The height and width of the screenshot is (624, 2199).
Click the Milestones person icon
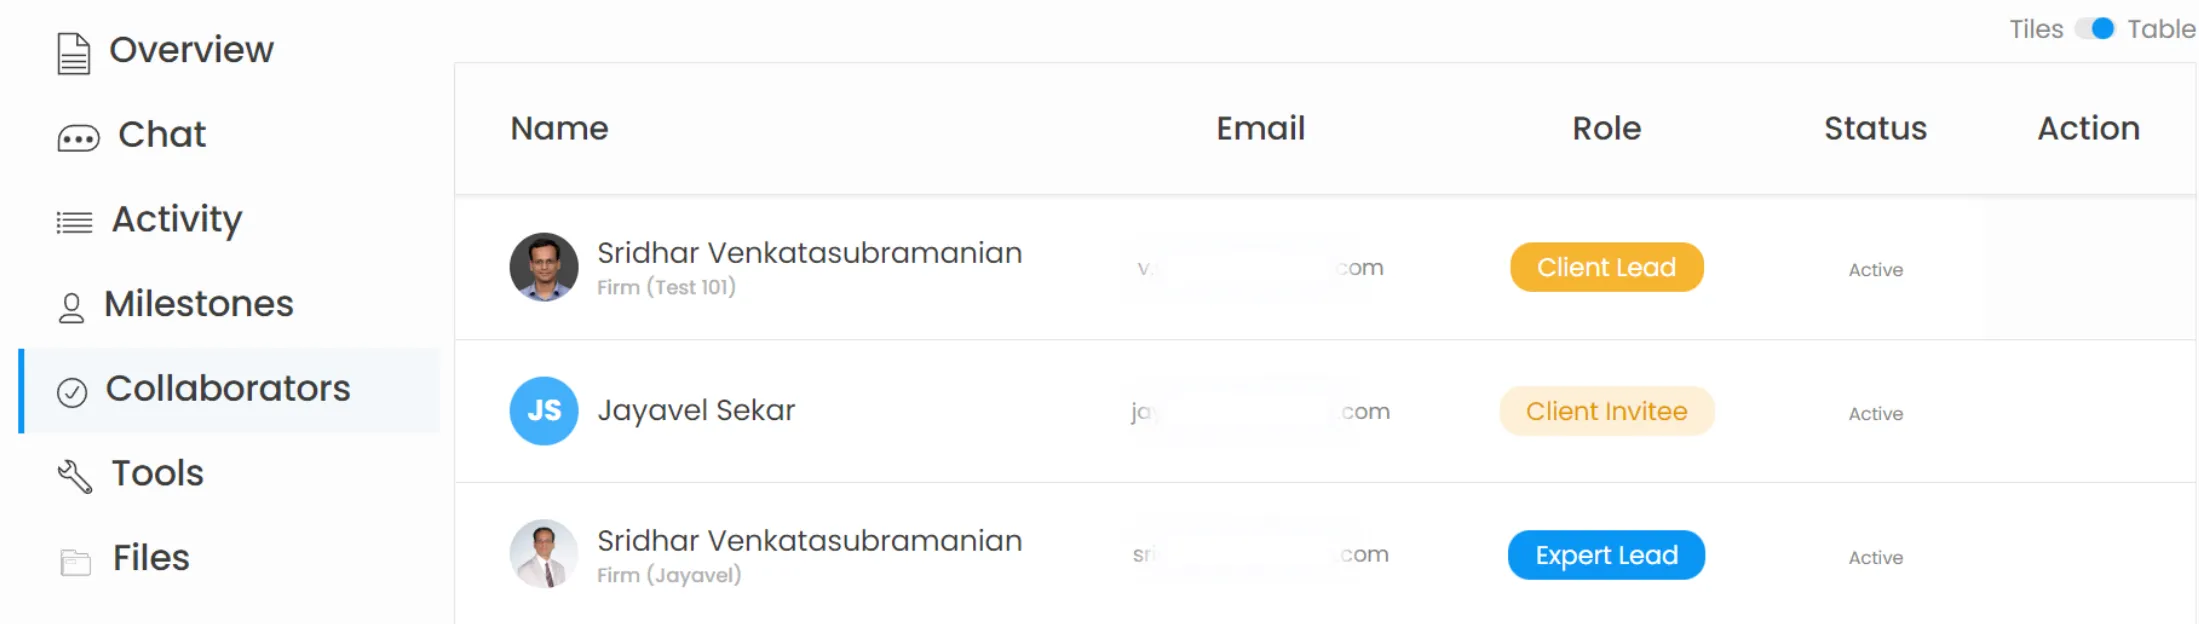(x=71, y=308)
